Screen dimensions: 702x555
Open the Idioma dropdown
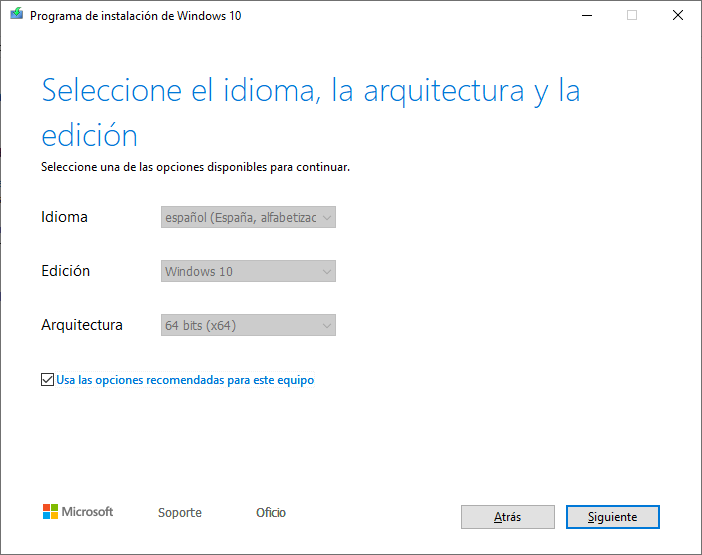[248, 217]
